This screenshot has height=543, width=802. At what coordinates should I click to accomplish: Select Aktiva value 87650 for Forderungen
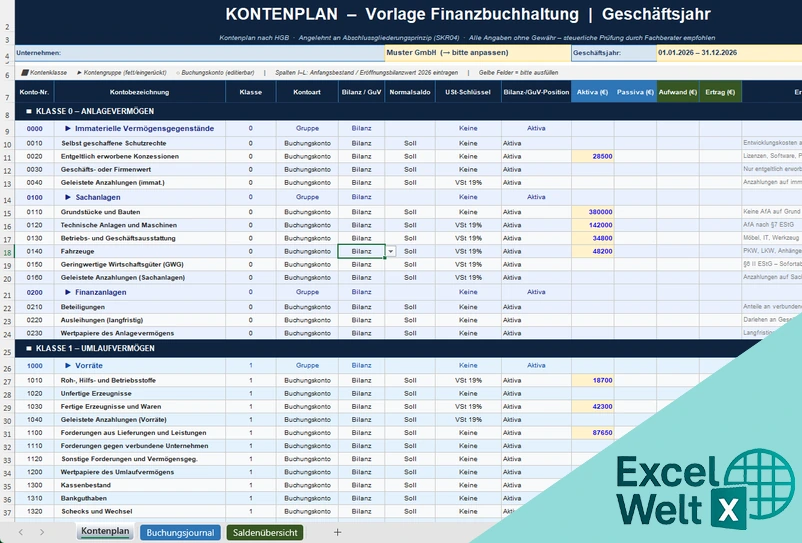pyautogui.click(x=593, y=433)
